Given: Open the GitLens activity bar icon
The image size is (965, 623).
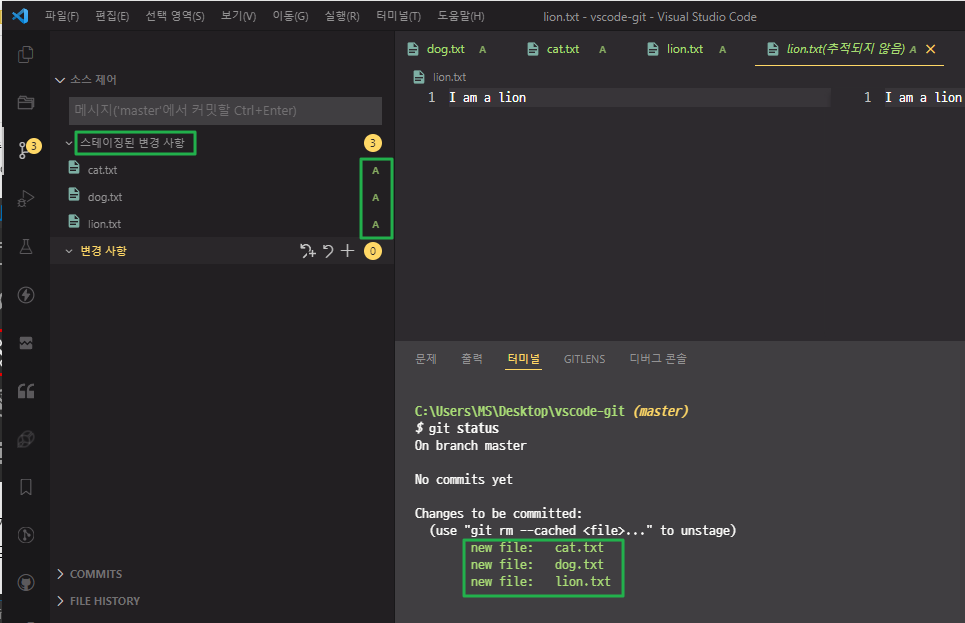Looking at the screenshot, I should point(25,535).
